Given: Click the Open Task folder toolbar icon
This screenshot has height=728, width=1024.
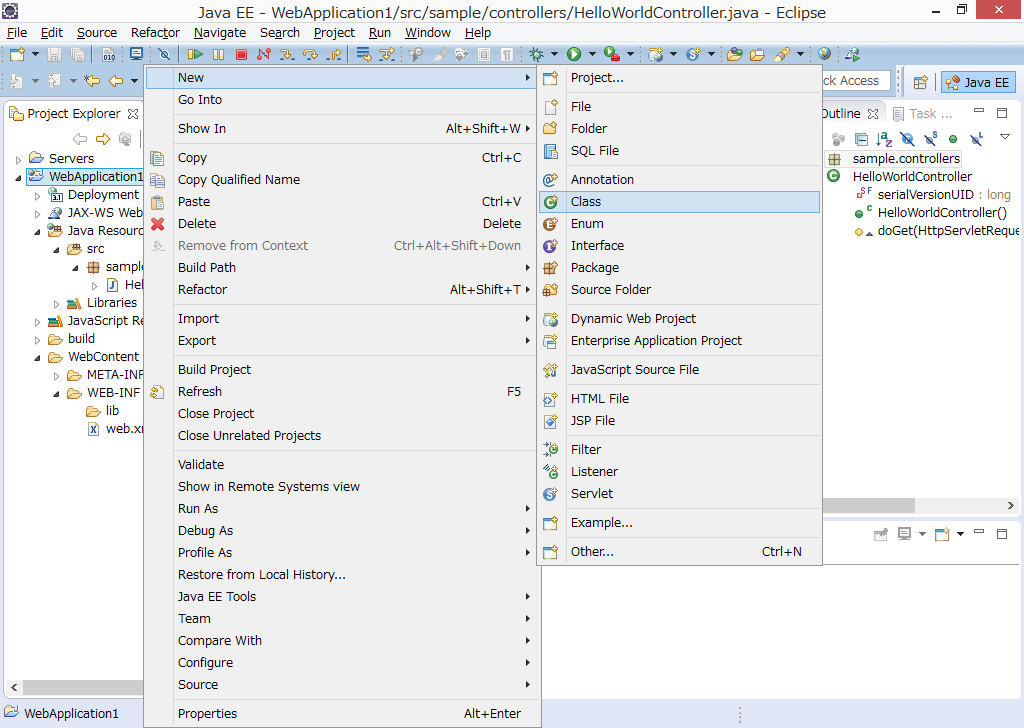Looking at the screenshot, I should pyautogui.click(x=758, y=54).
